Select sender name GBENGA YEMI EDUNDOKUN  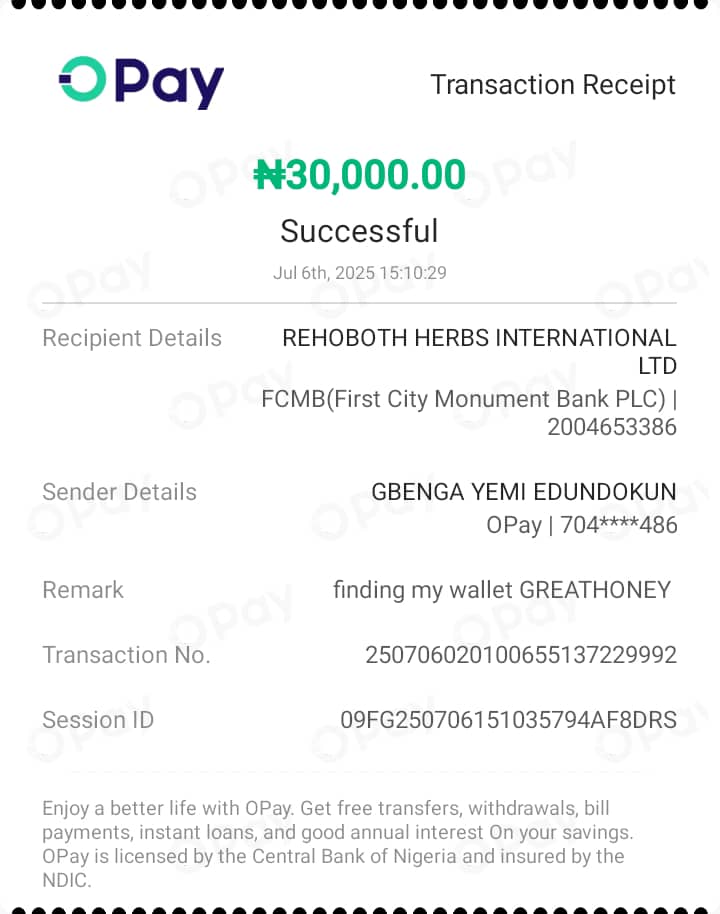coord(523,492)
